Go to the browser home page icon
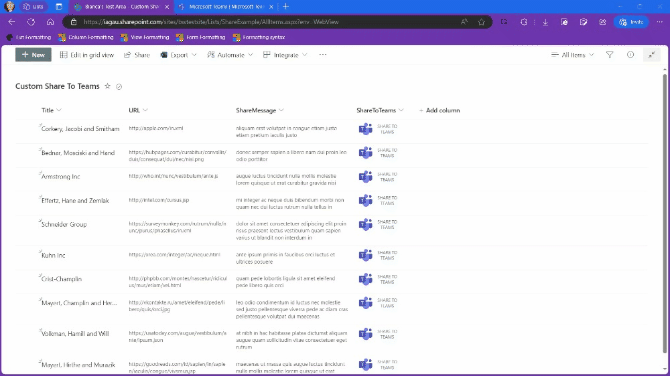This screenshot has width=670, height=376. pyautogui.click(x=50, y=22)
